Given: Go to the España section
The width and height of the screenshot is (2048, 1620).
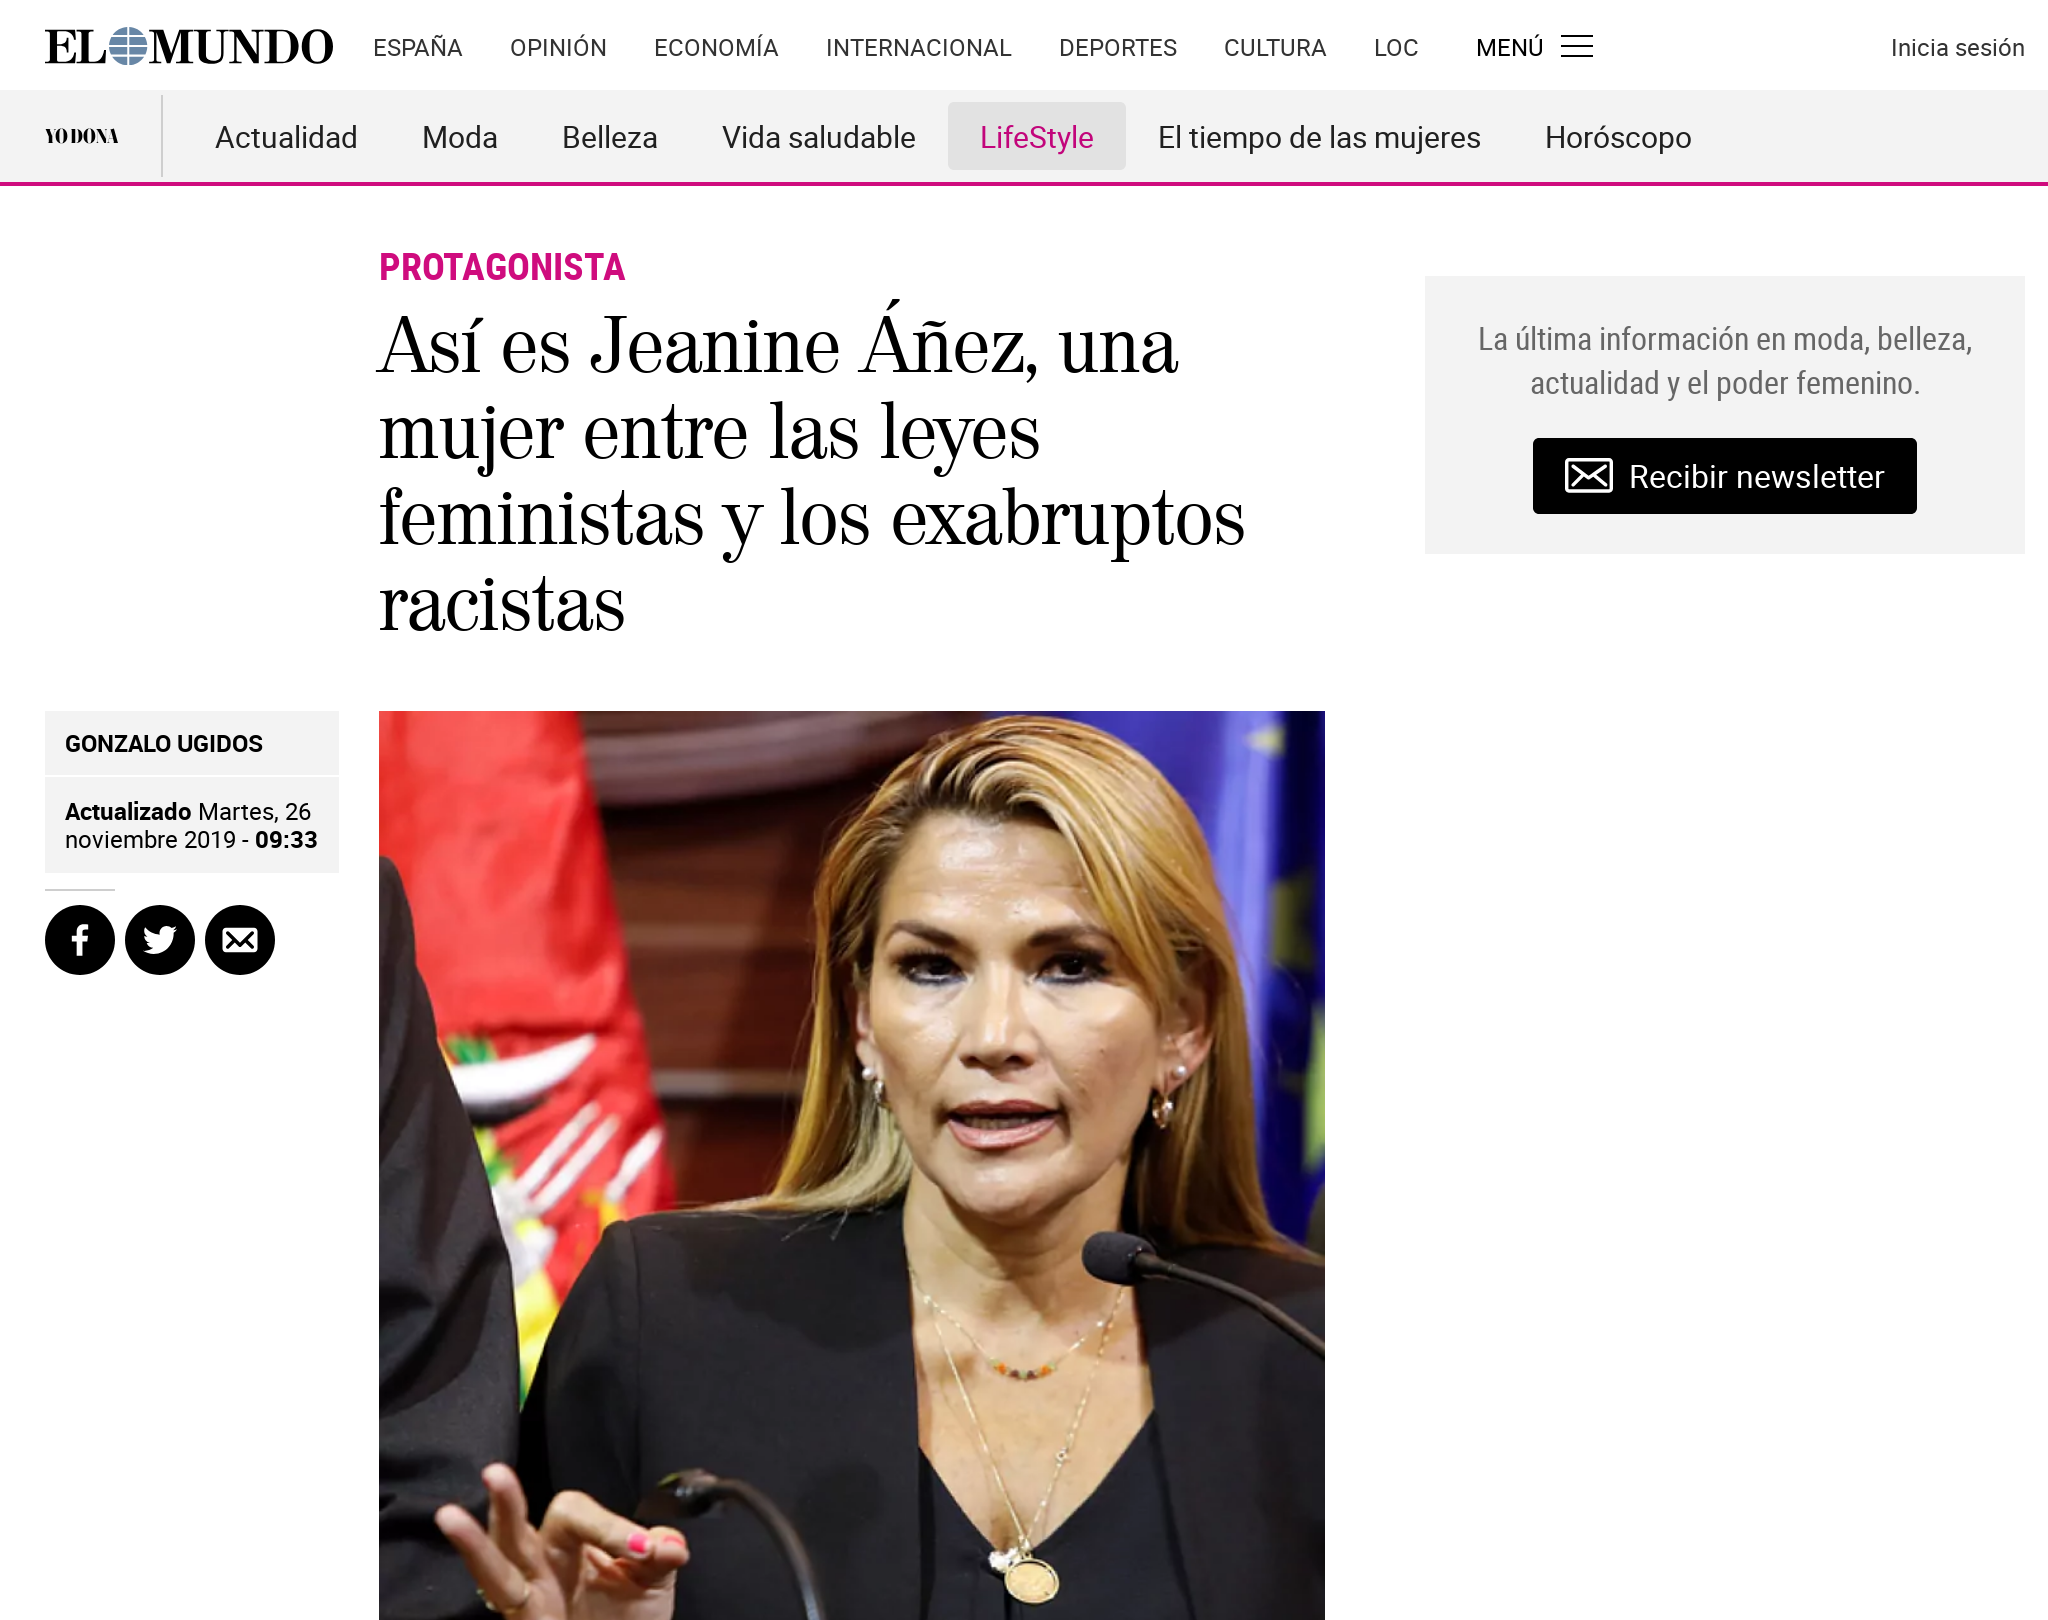Looking at the screenshot, I should (x=418, y=48).
